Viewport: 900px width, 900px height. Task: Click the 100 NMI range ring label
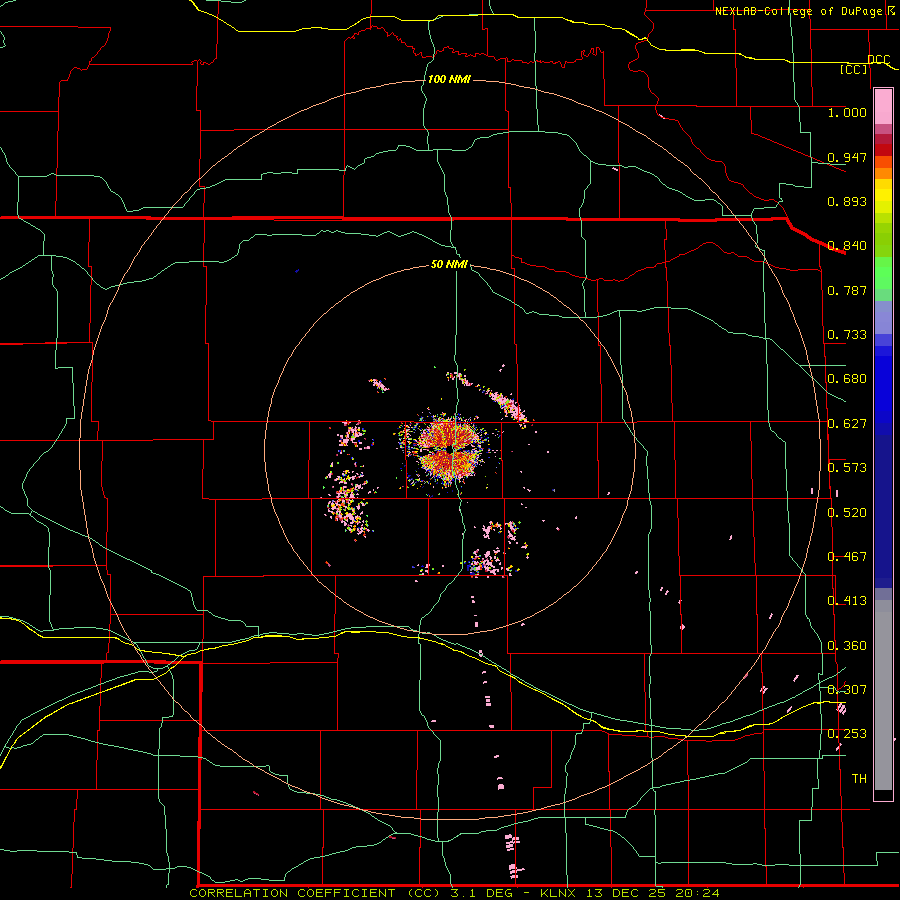tap(449, 79)
